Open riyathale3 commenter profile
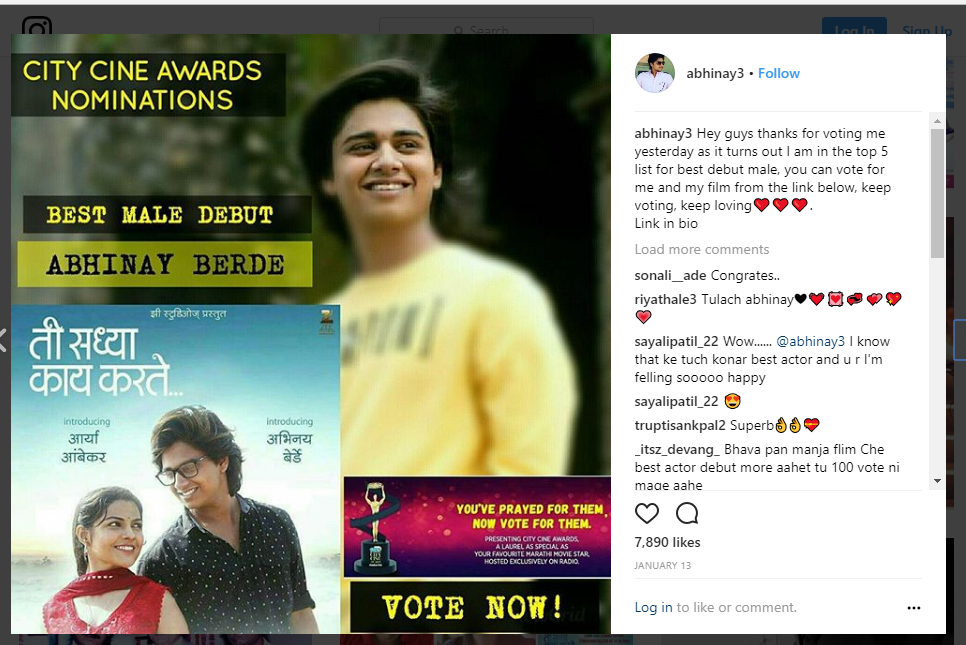Screen dimensions: 966x645 click(x=665, y=299)
